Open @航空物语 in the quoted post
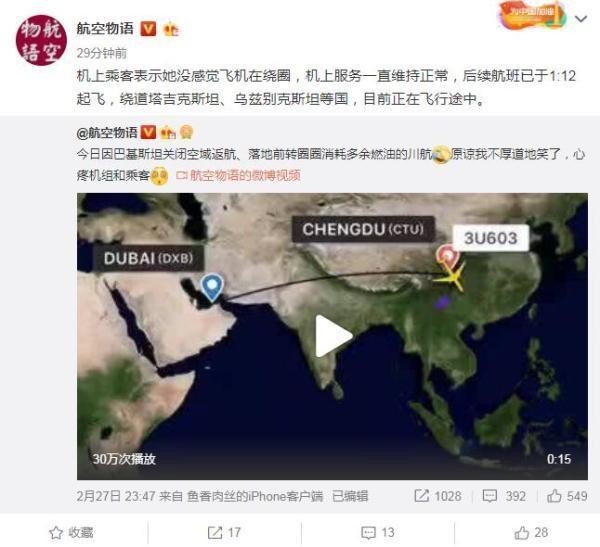 tap(107, 133)
